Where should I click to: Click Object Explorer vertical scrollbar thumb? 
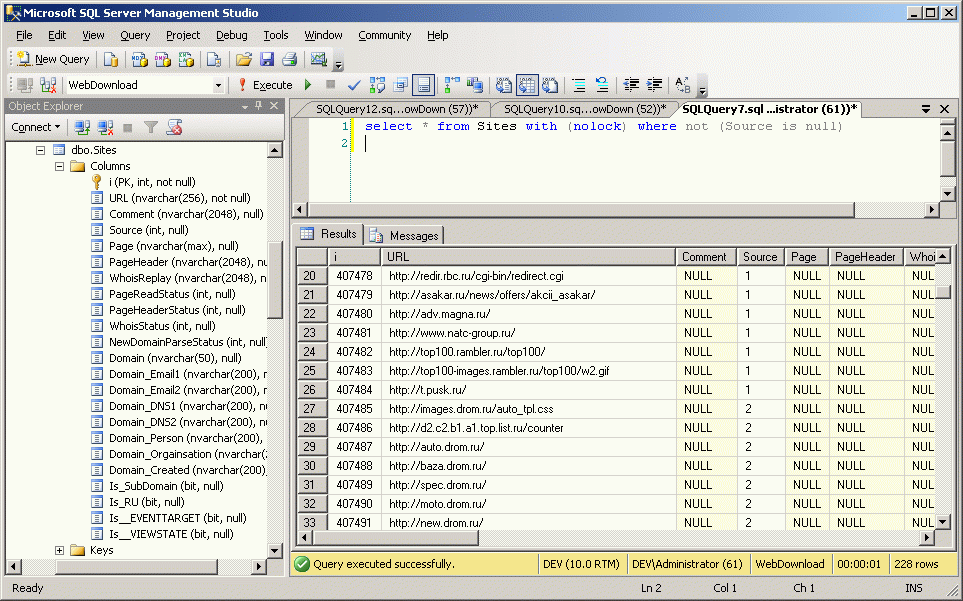[x=275, y=279]
